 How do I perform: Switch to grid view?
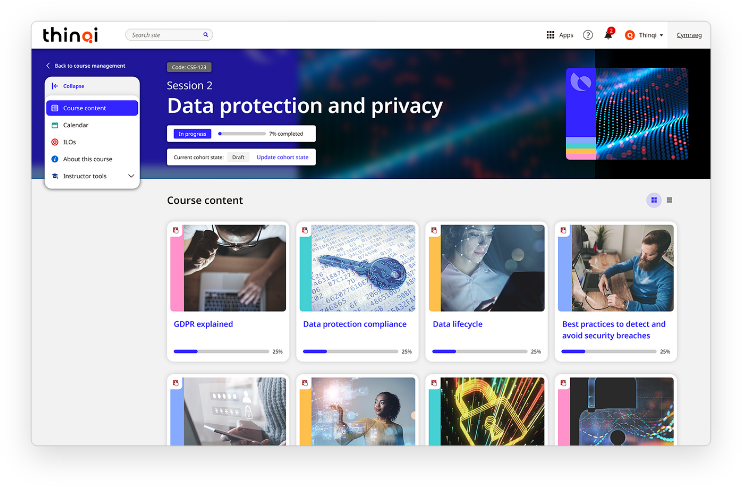click(x=654, y=200)
